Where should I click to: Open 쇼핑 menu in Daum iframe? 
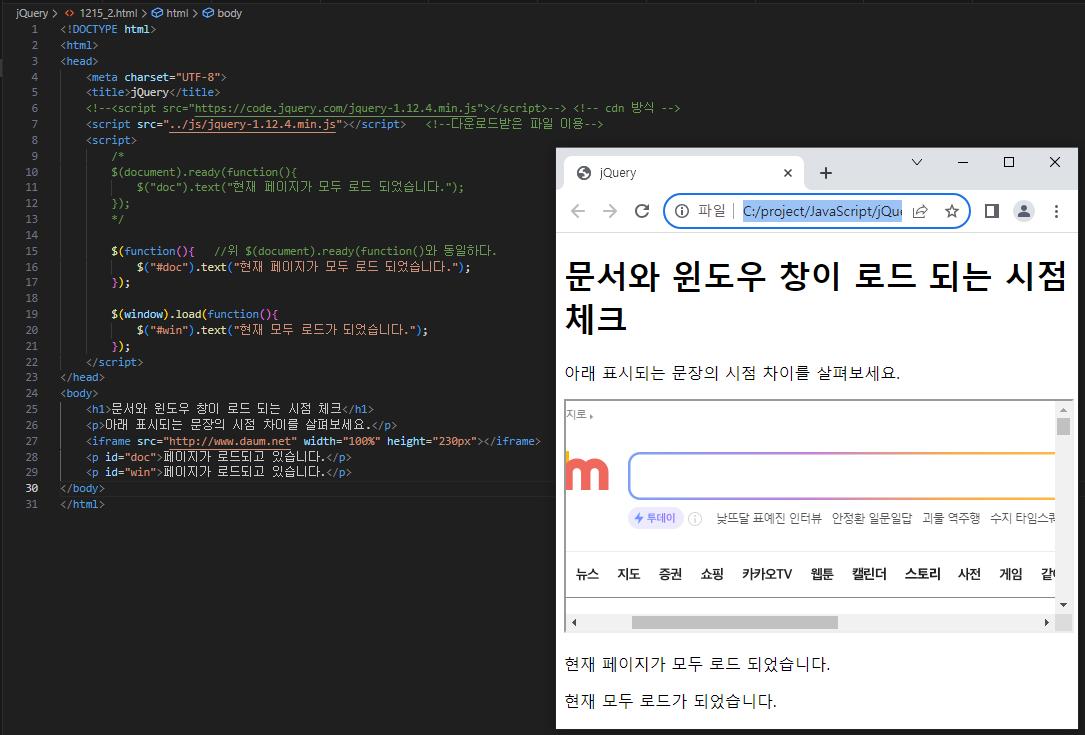pos(712,574)
